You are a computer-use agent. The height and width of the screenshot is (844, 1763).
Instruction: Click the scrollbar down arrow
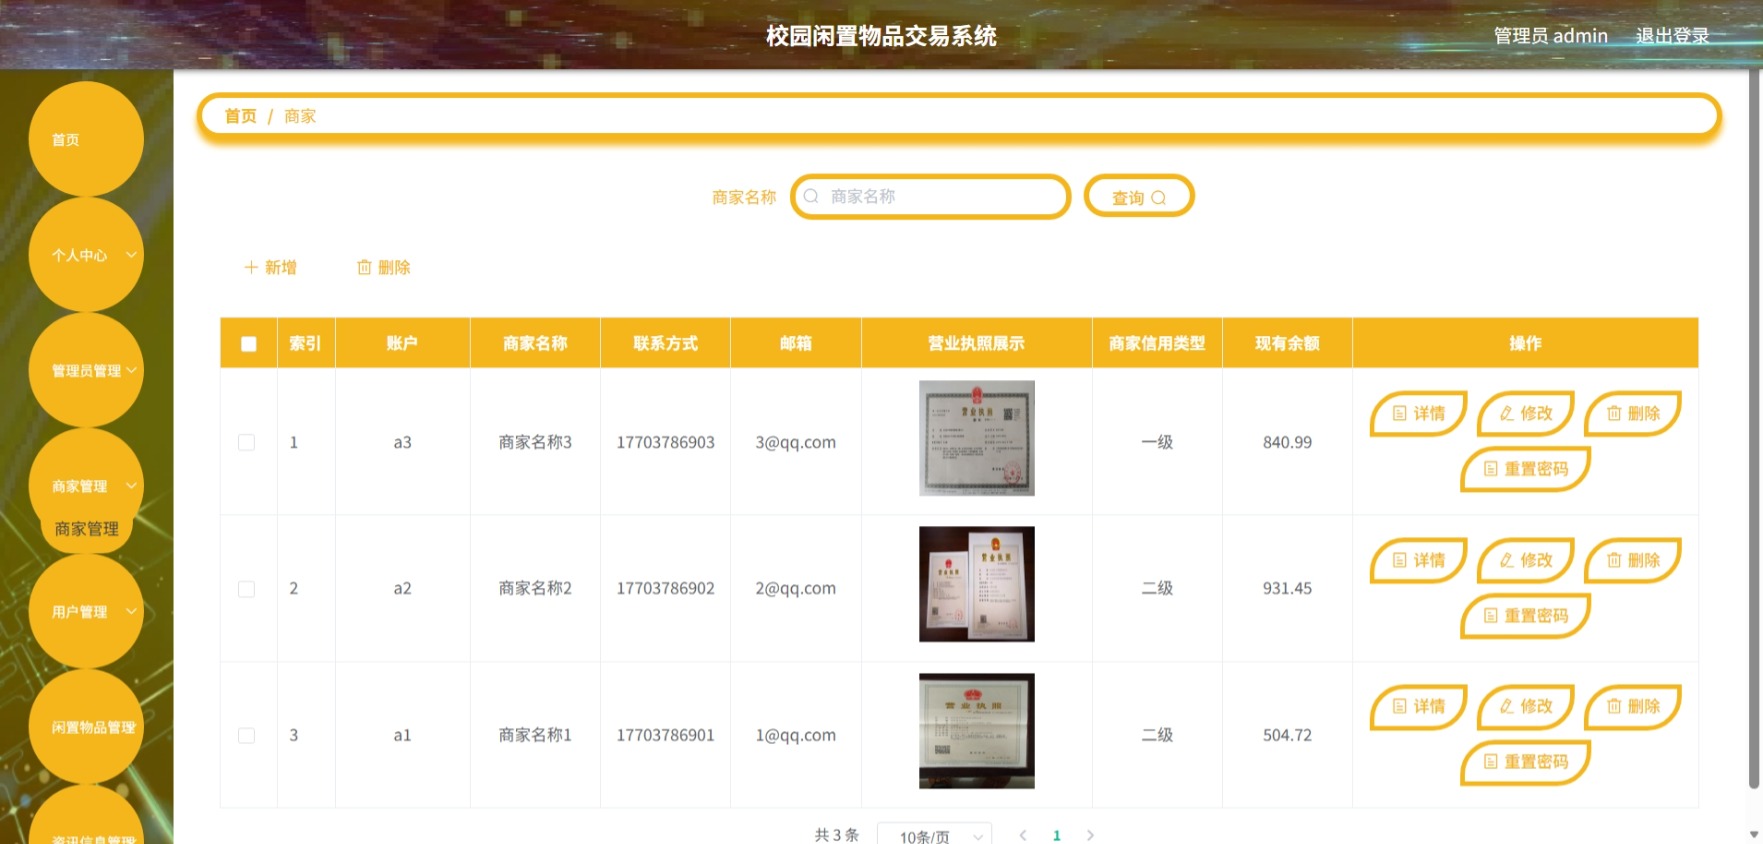tap(1754, 833)
